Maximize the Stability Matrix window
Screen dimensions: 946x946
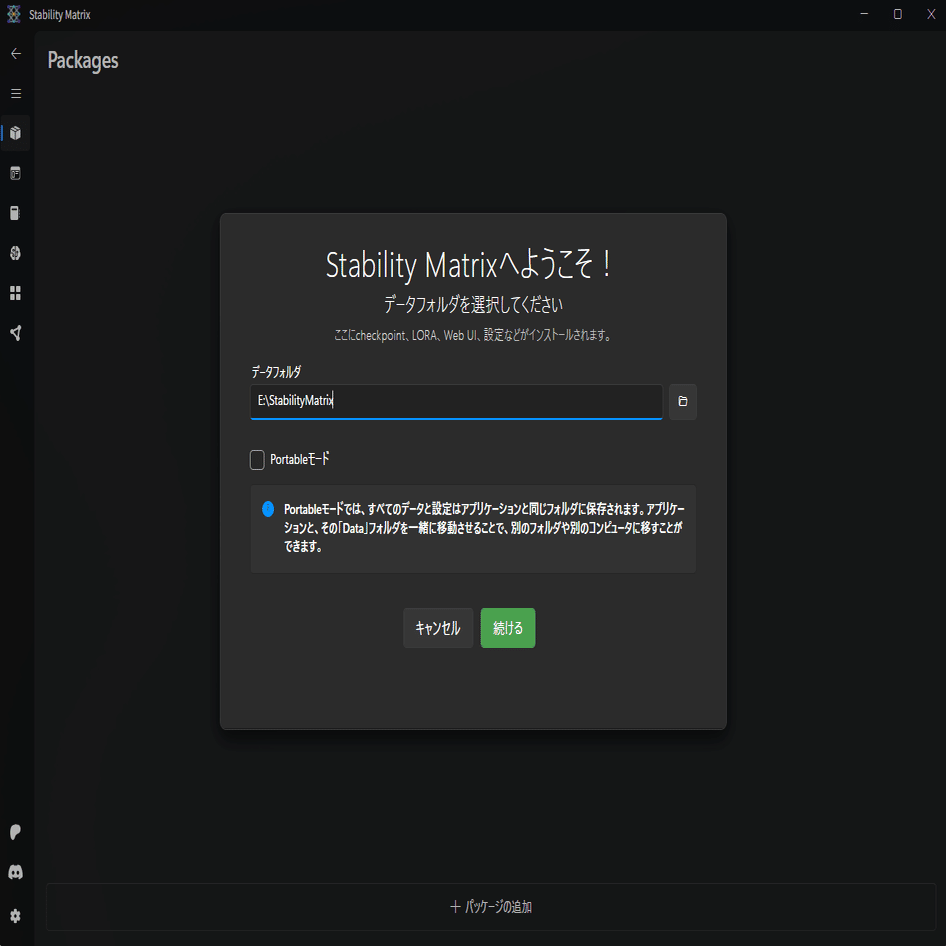898,14
